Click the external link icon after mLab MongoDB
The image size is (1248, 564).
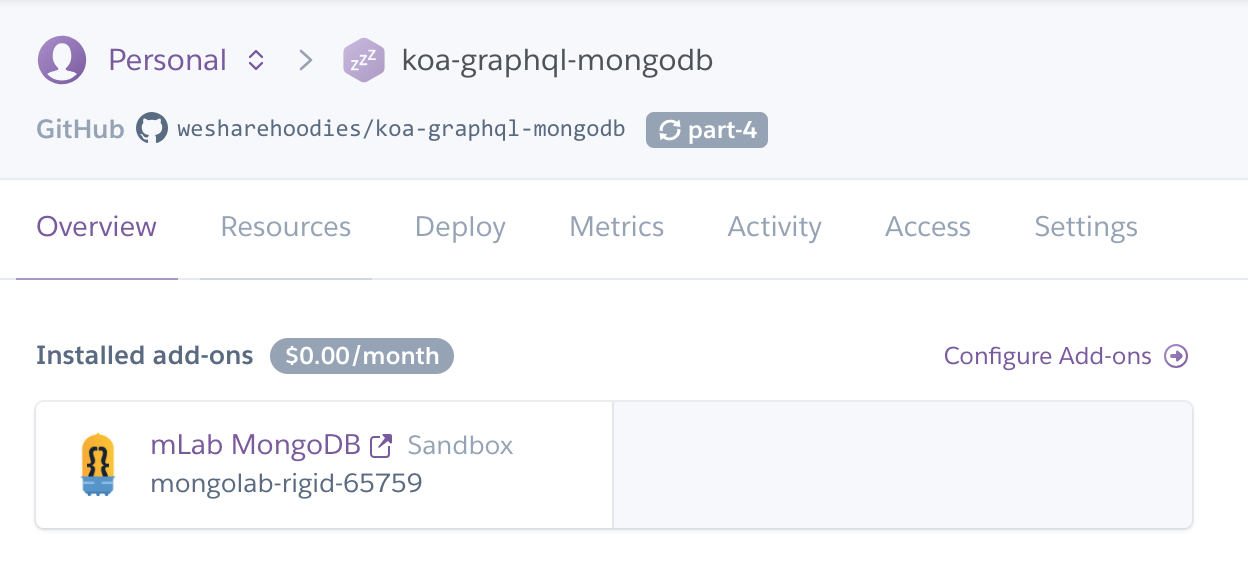pyautogui.click(x=381, y=445)
